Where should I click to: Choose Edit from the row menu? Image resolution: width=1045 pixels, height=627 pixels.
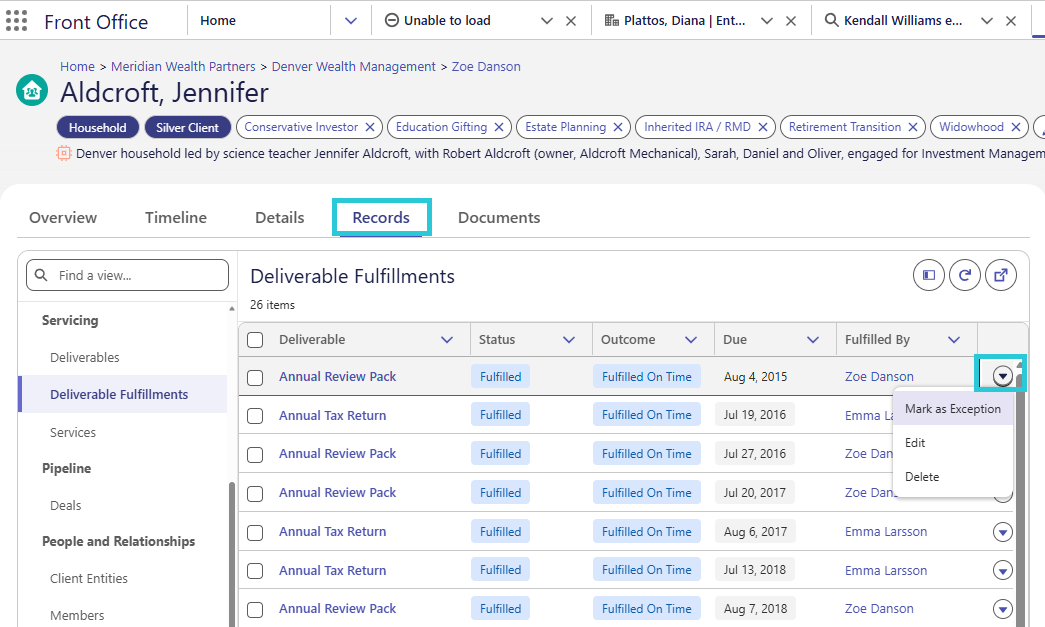point(952,442)
